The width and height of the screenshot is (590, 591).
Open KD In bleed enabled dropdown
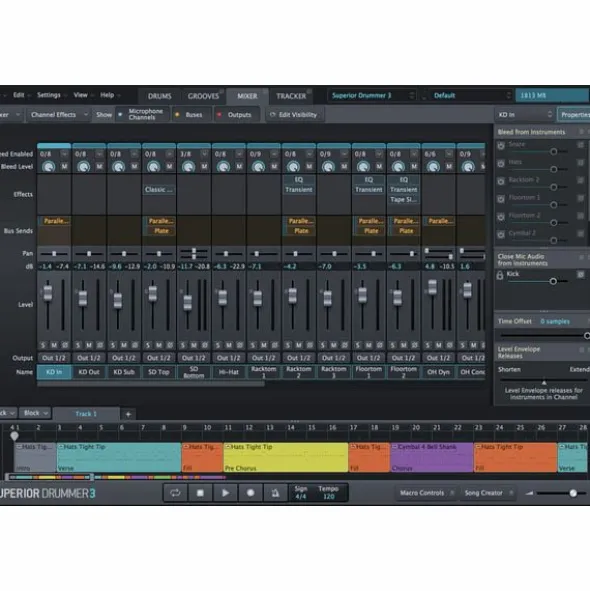click(64, 154)
